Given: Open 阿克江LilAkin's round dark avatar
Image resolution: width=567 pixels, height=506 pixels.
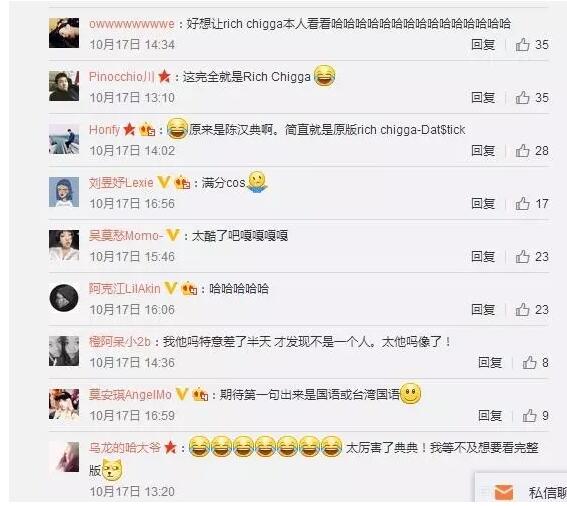Looking at the screenshot, I should click(64, 298).
